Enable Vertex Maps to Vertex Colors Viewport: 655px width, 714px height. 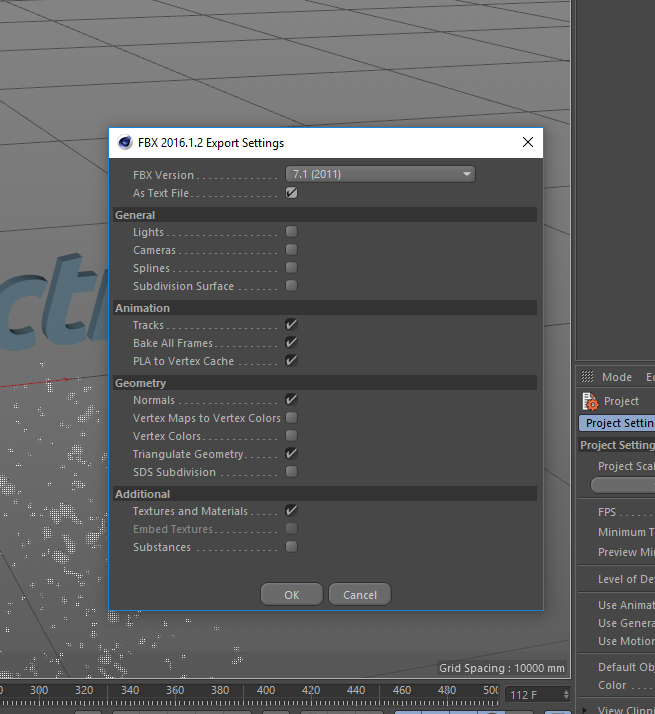(x=292, y=418)
